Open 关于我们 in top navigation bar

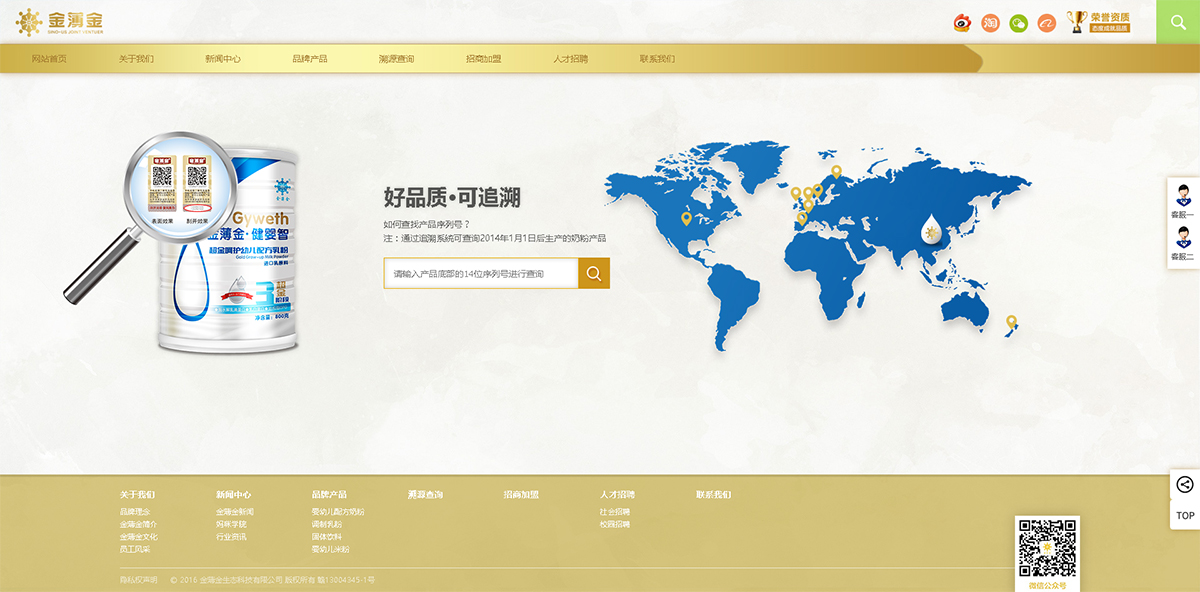[136, 59]
